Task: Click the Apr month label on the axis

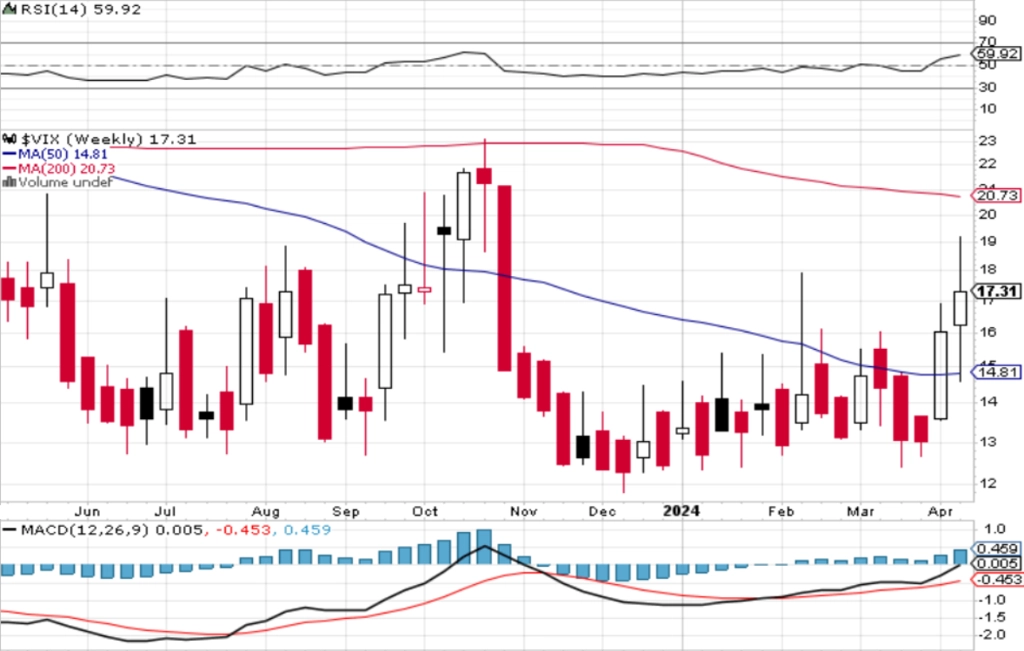Action: pos(940,511)
